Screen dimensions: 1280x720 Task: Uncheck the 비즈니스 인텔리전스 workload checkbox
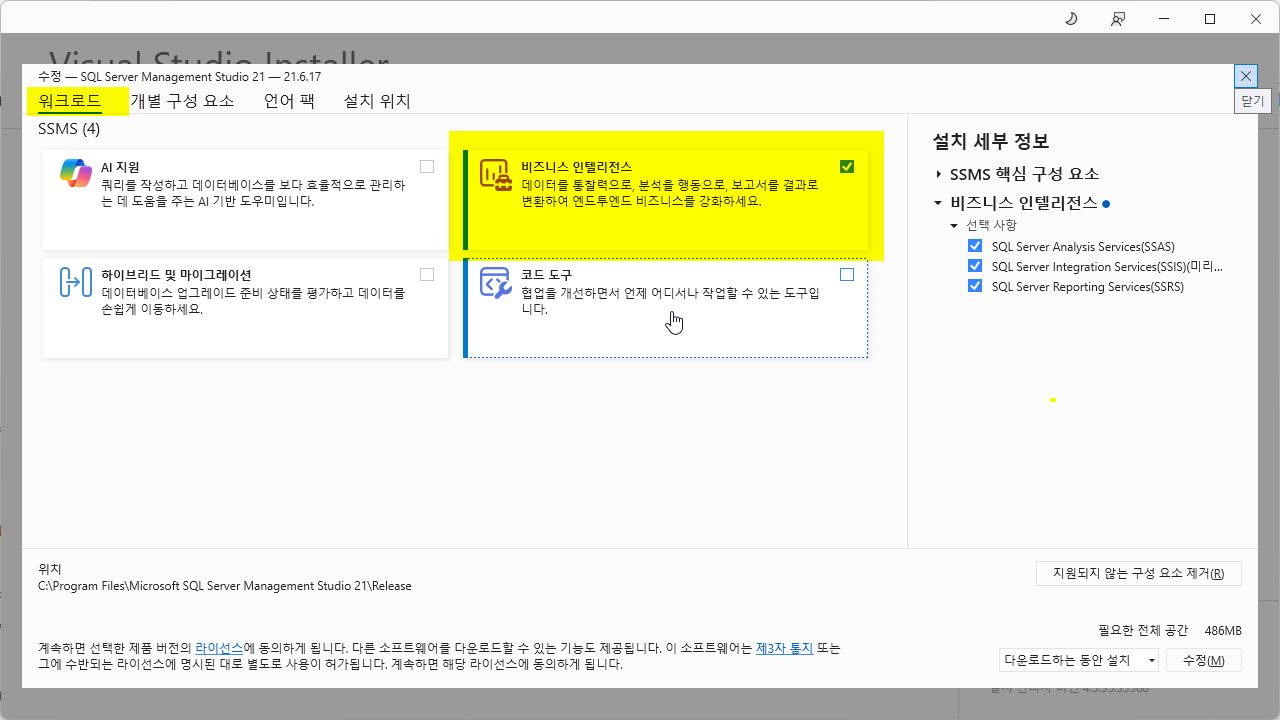pyautogui.click(x=847, y=167)
